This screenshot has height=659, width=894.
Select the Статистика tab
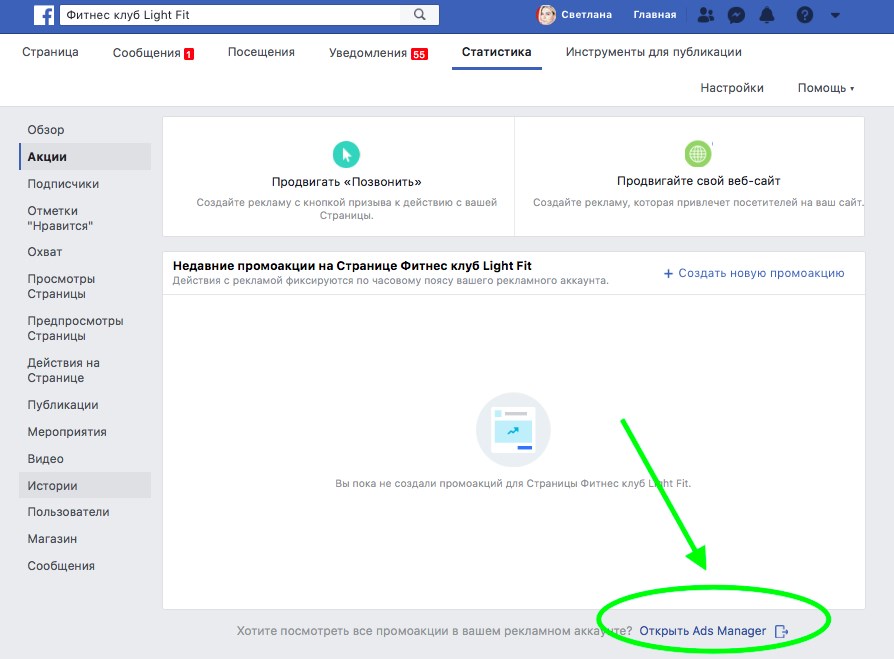coord(497,52)
